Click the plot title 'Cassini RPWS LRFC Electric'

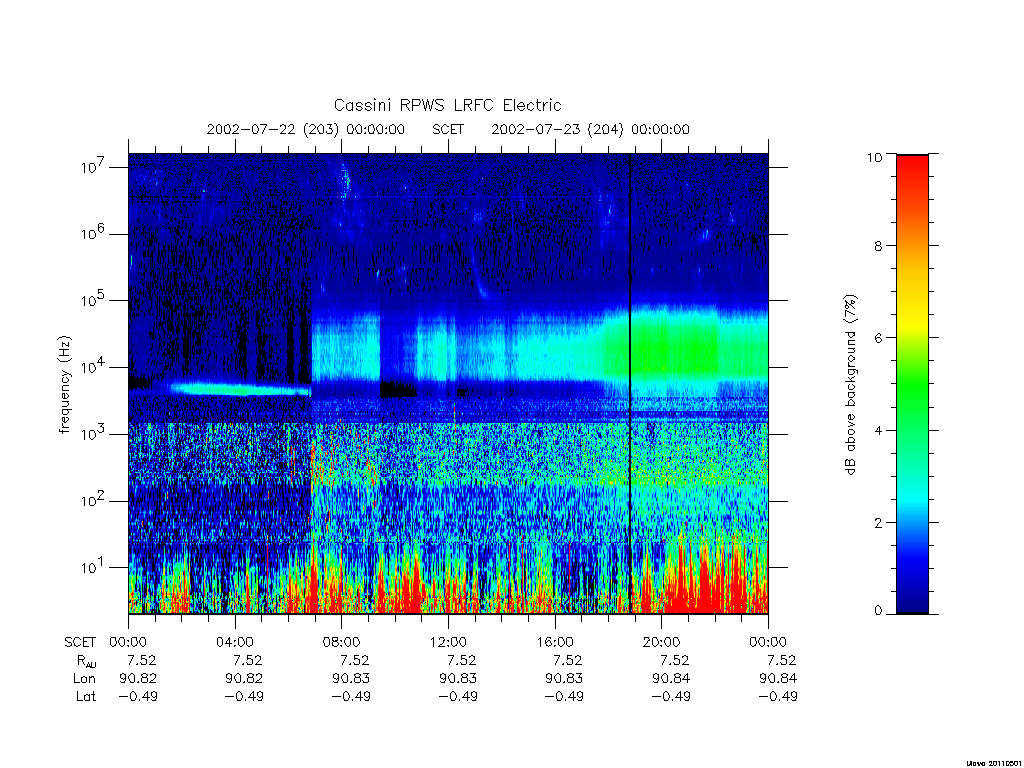[447, 106]
